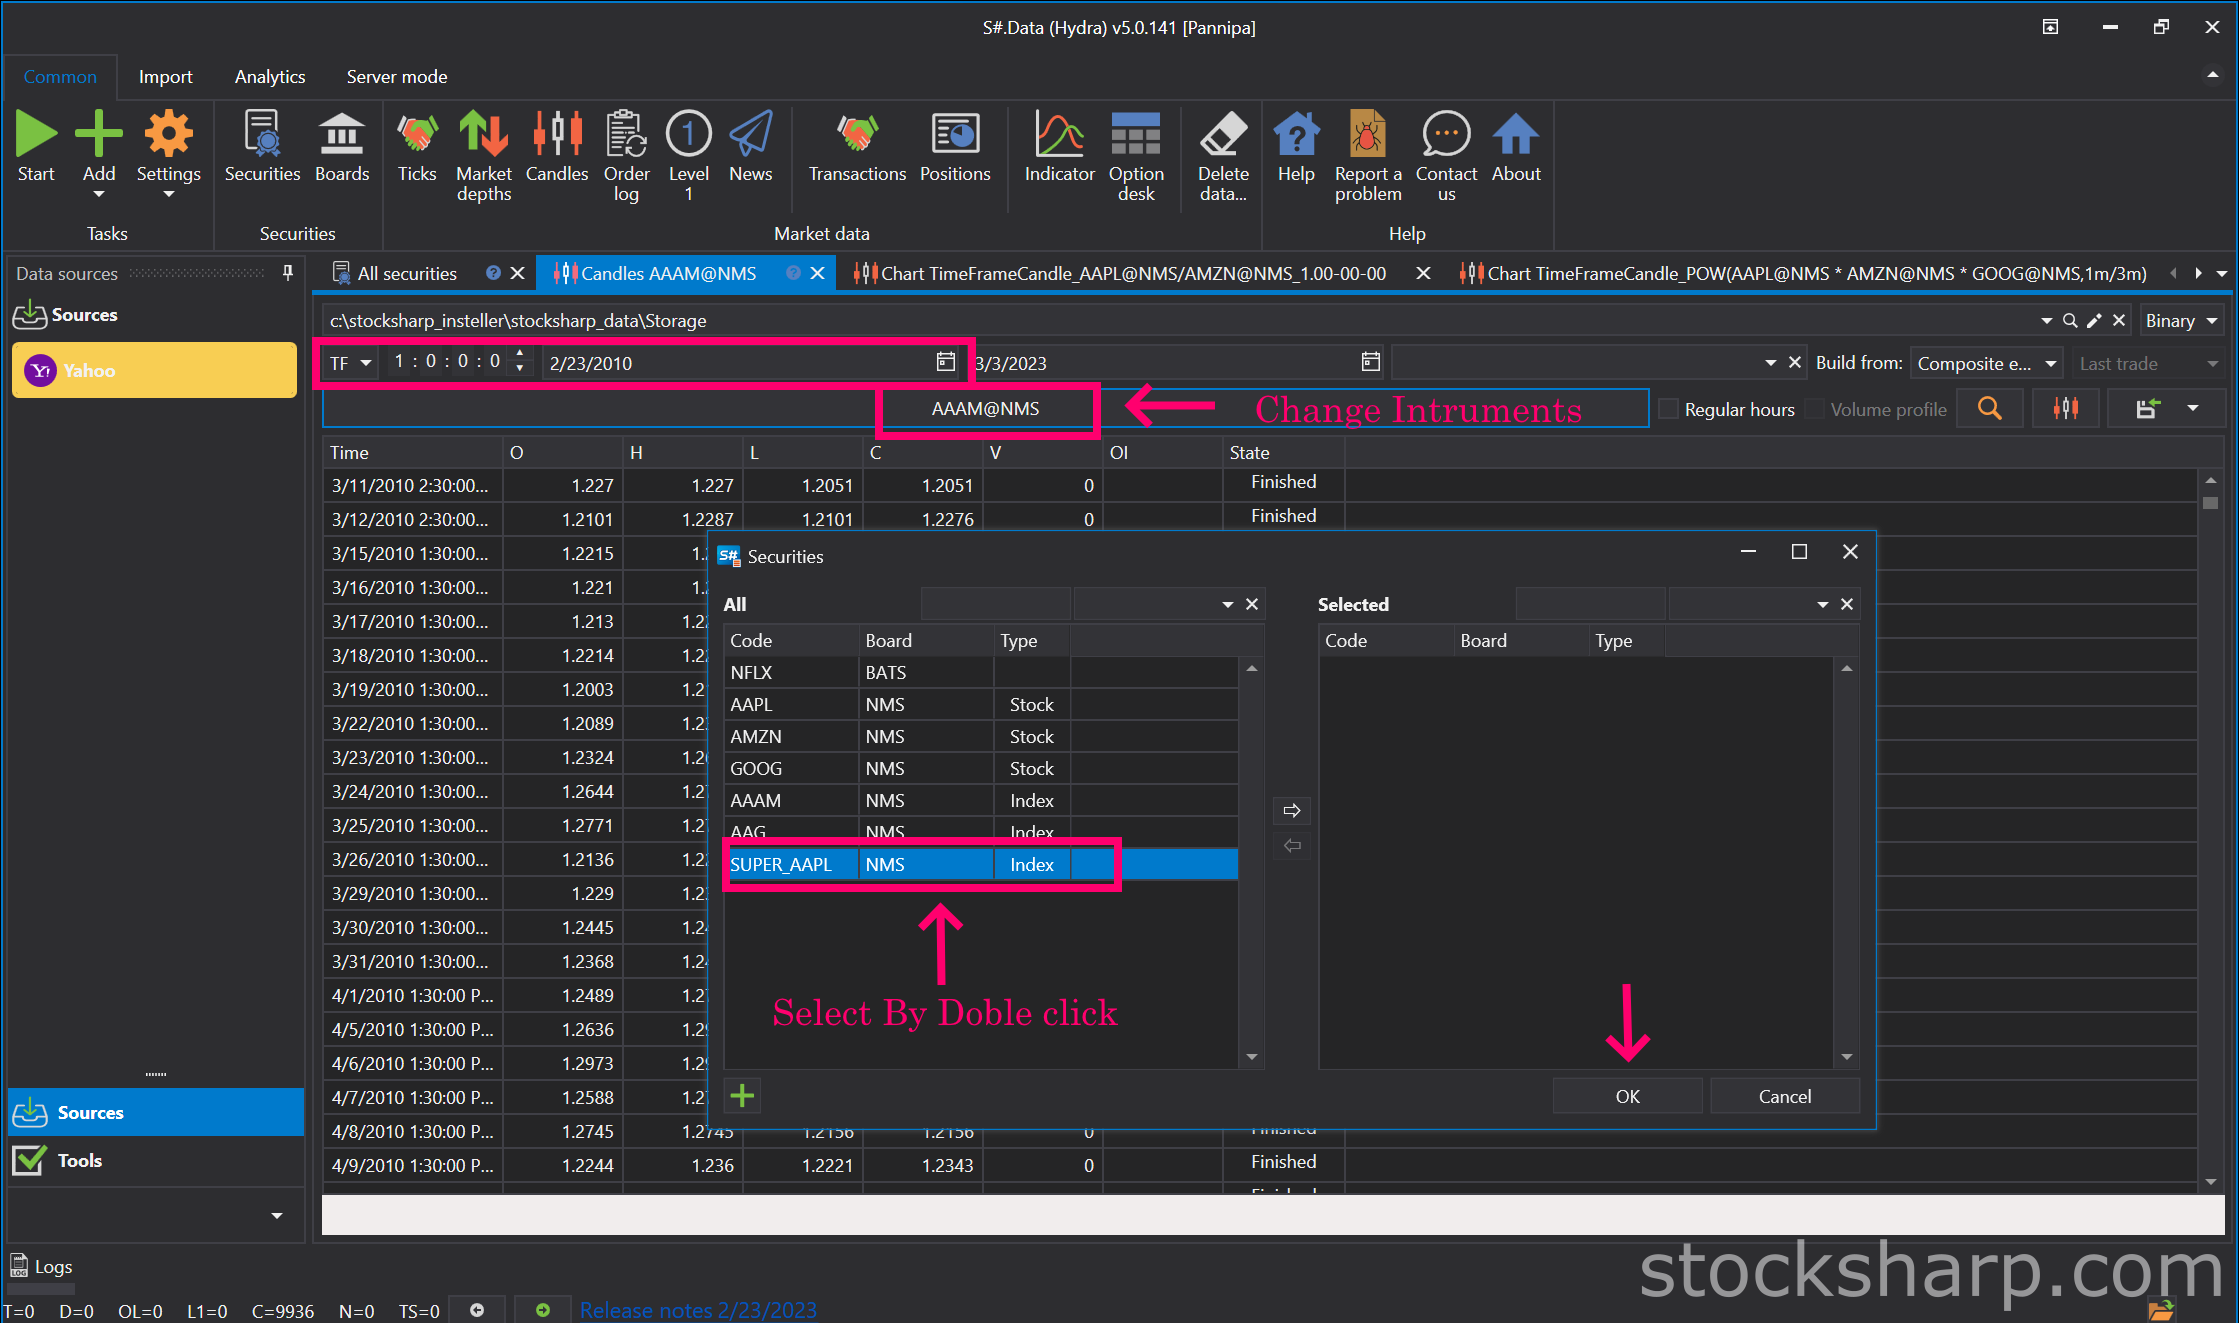This screenshot has height=1323, width=2239.
Task: Move security to Selected with right arrow
Action: (1292, 810)
